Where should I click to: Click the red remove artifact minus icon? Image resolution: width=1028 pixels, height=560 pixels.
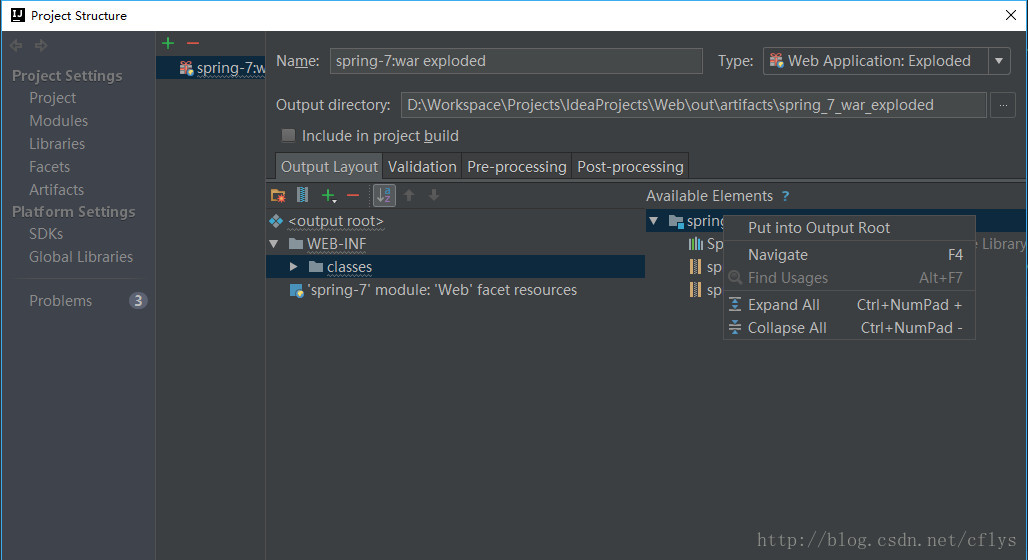(193, 43)
